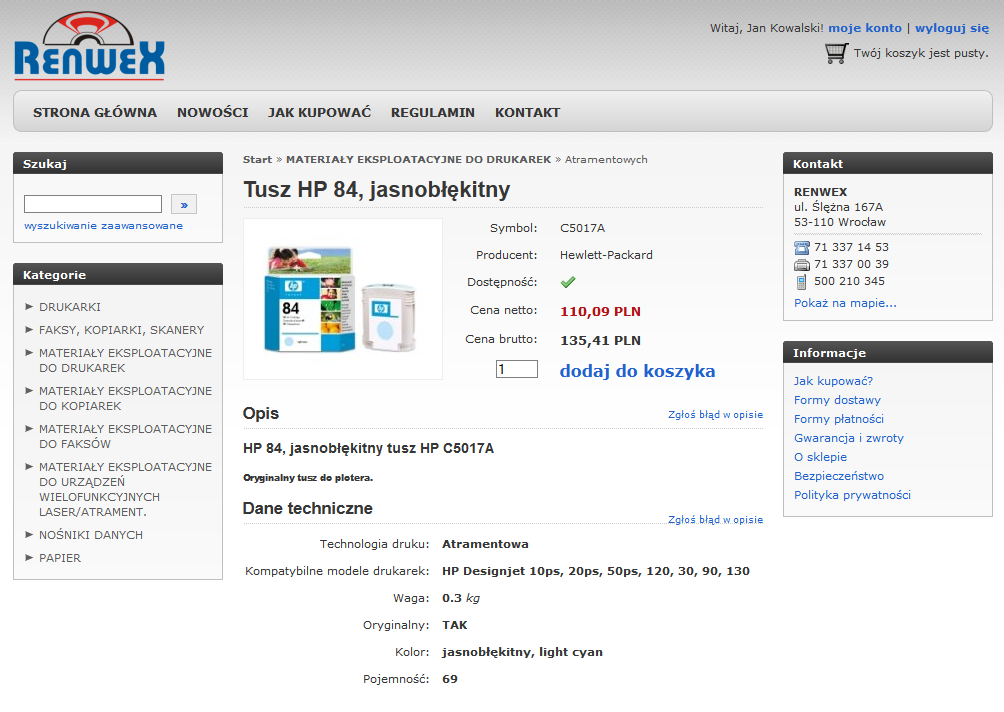Click compatible models HP Designjet value

click(x=595, y=571)
